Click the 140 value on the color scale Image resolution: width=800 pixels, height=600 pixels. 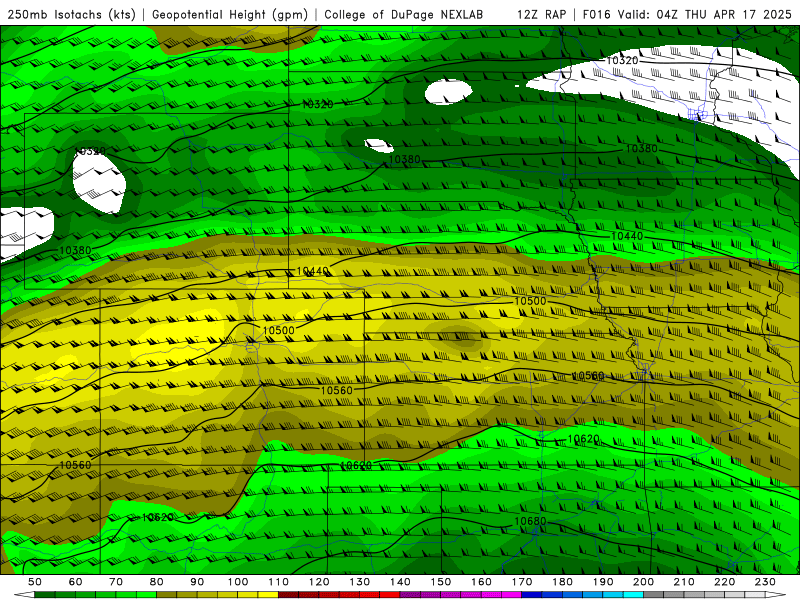400,582
